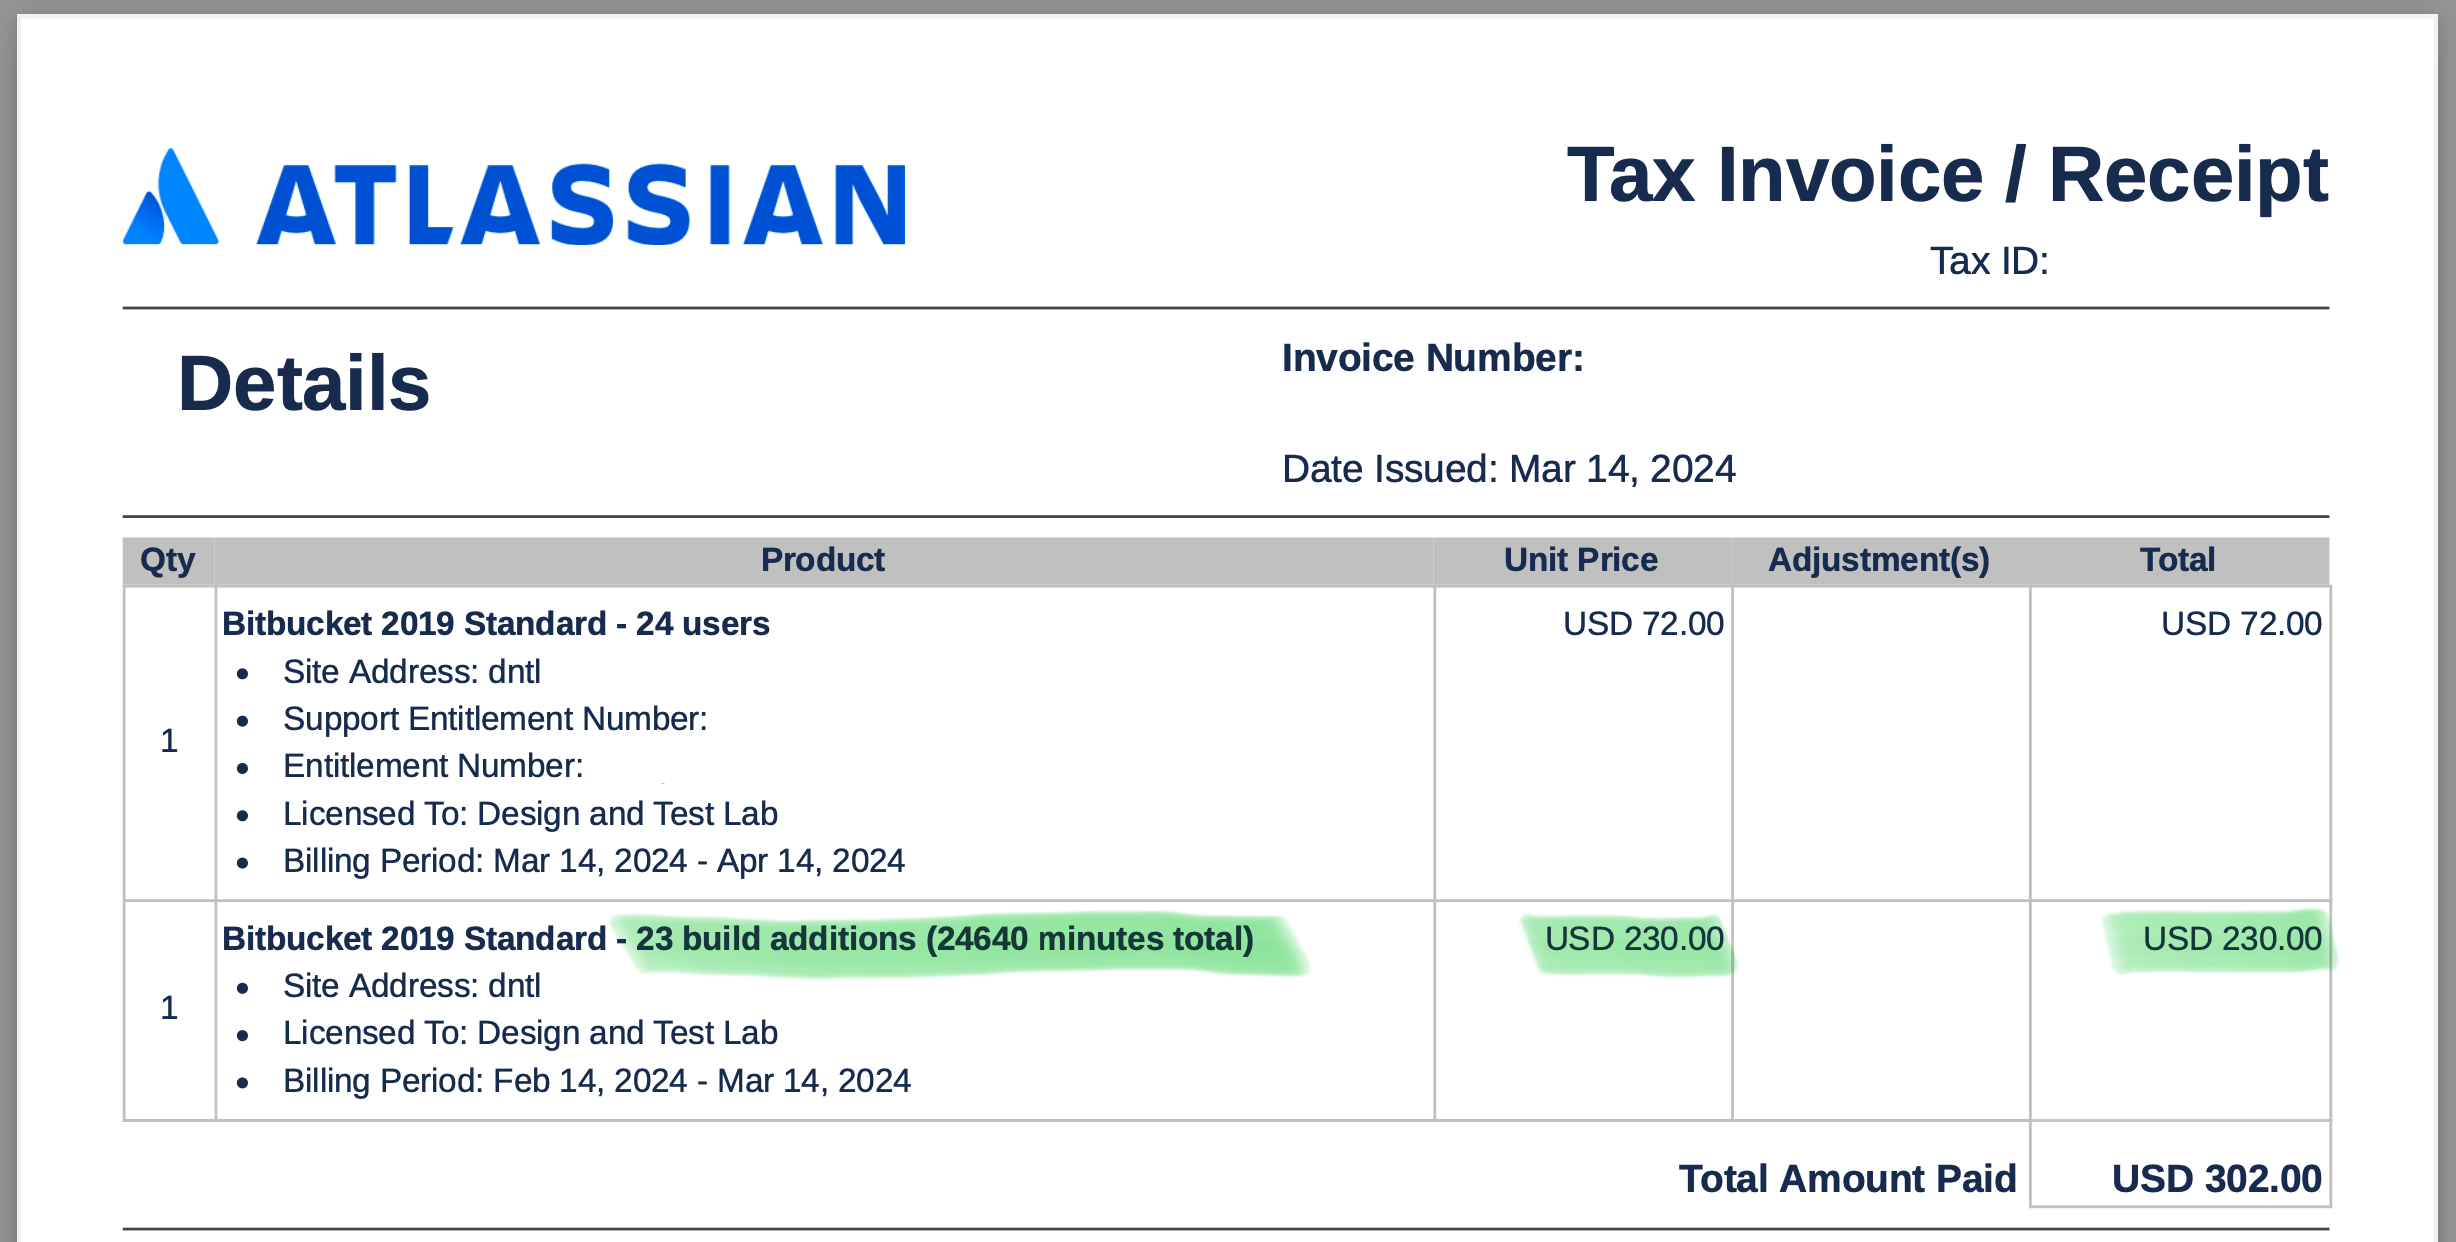Select highlighted '23 build additions (24640 minutes total)'

point(944,939)
